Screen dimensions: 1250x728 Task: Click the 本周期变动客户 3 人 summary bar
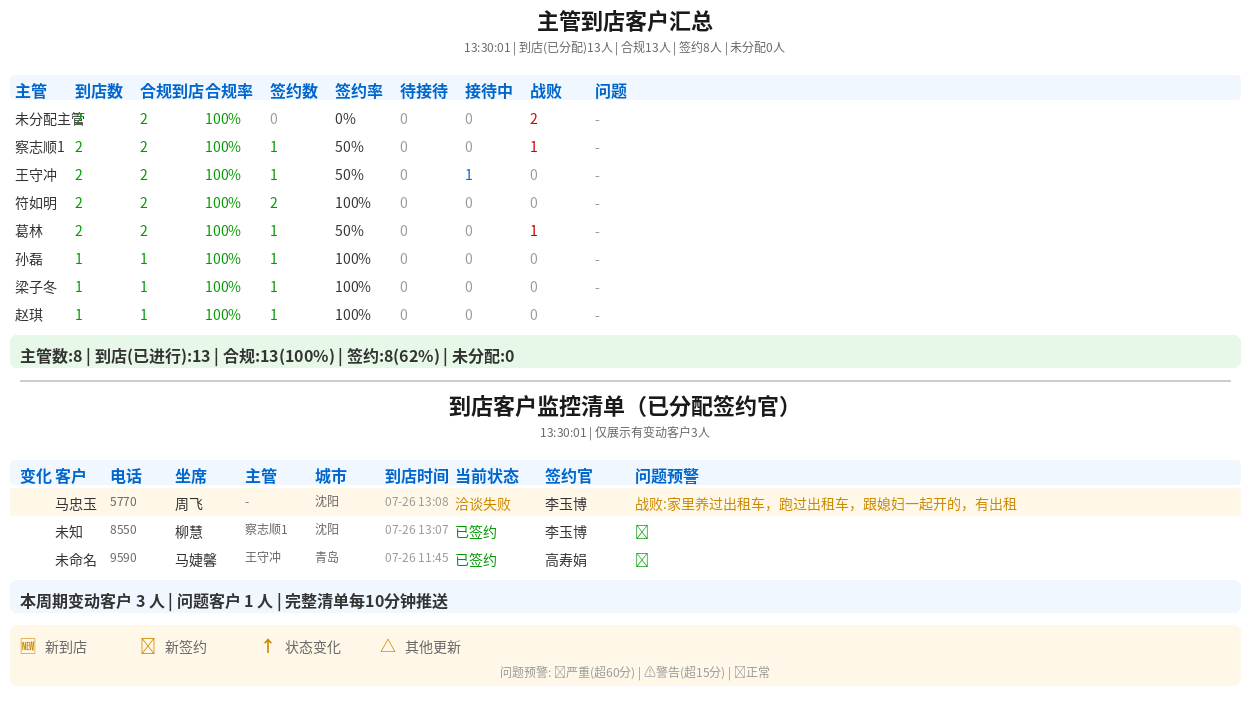[x=625, y=597]
